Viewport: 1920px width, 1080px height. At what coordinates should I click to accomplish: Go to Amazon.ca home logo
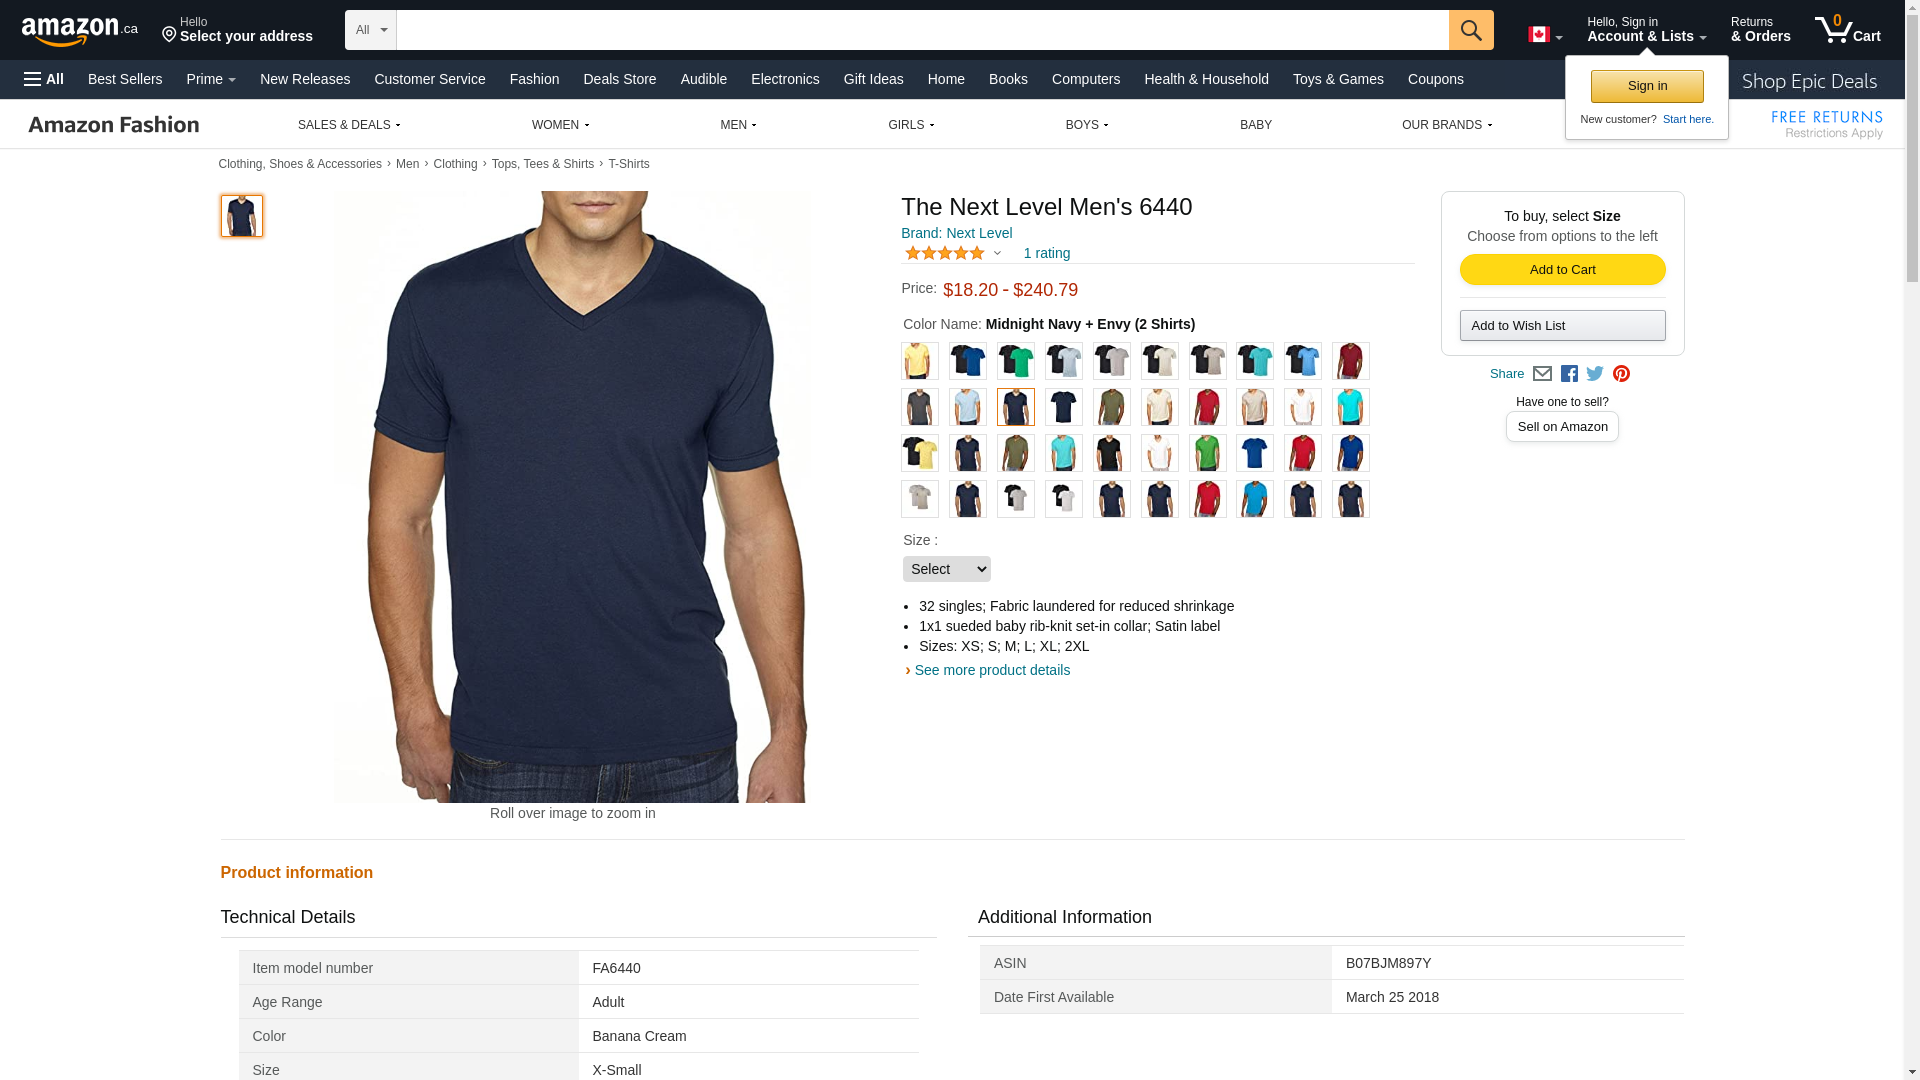[80, 30]
